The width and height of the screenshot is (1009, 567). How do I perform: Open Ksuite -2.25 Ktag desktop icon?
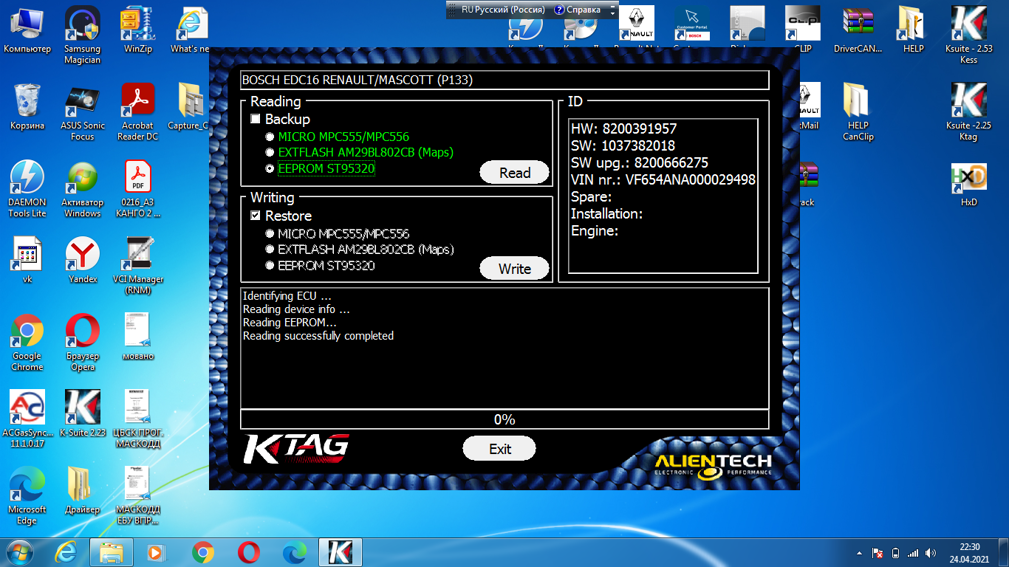(968, 112)
